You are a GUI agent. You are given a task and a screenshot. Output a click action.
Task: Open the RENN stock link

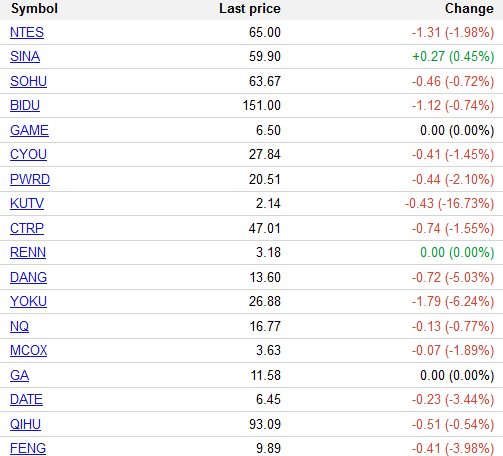tap(28, 252)
